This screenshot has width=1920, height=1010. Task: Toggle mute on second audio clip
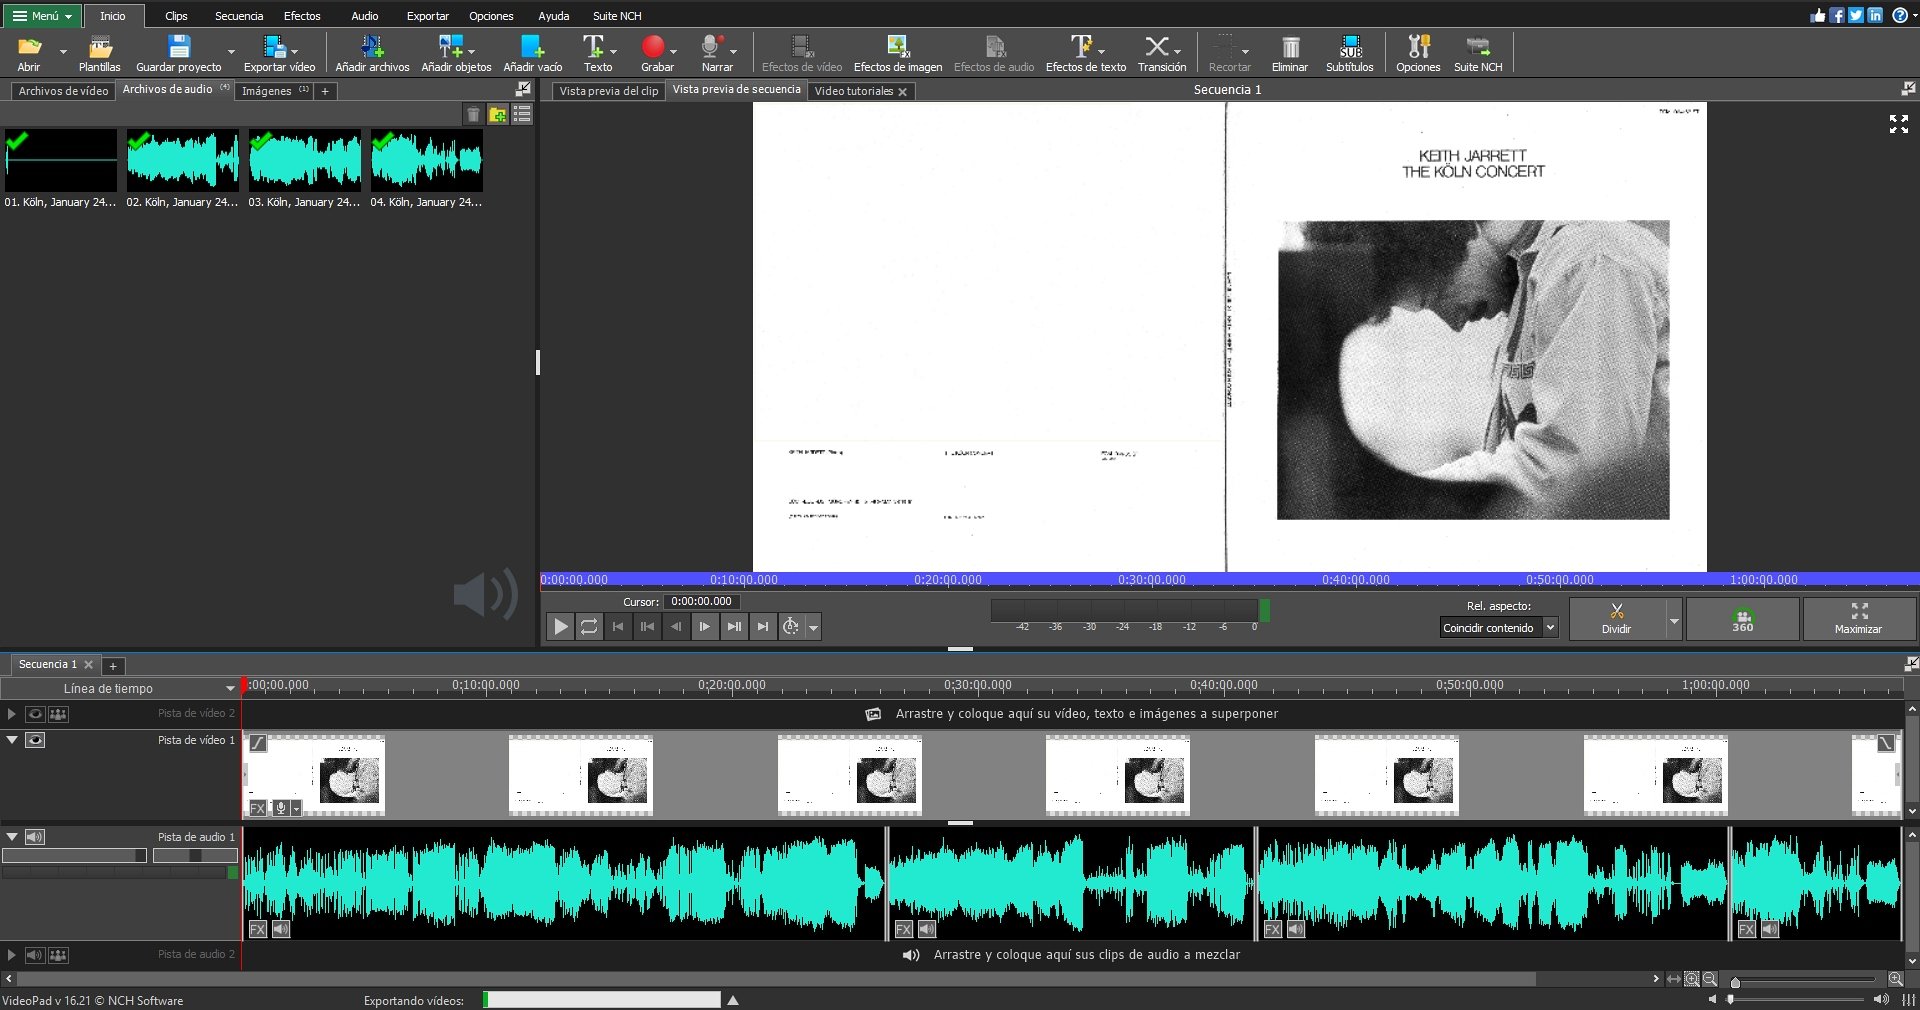[928, 929]
